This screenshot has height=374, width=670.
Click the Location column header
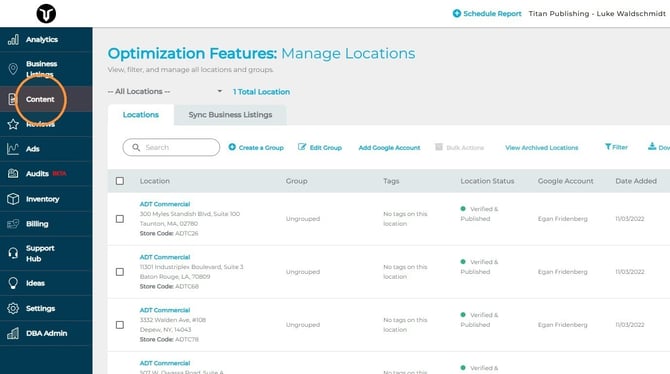point(155,181)
